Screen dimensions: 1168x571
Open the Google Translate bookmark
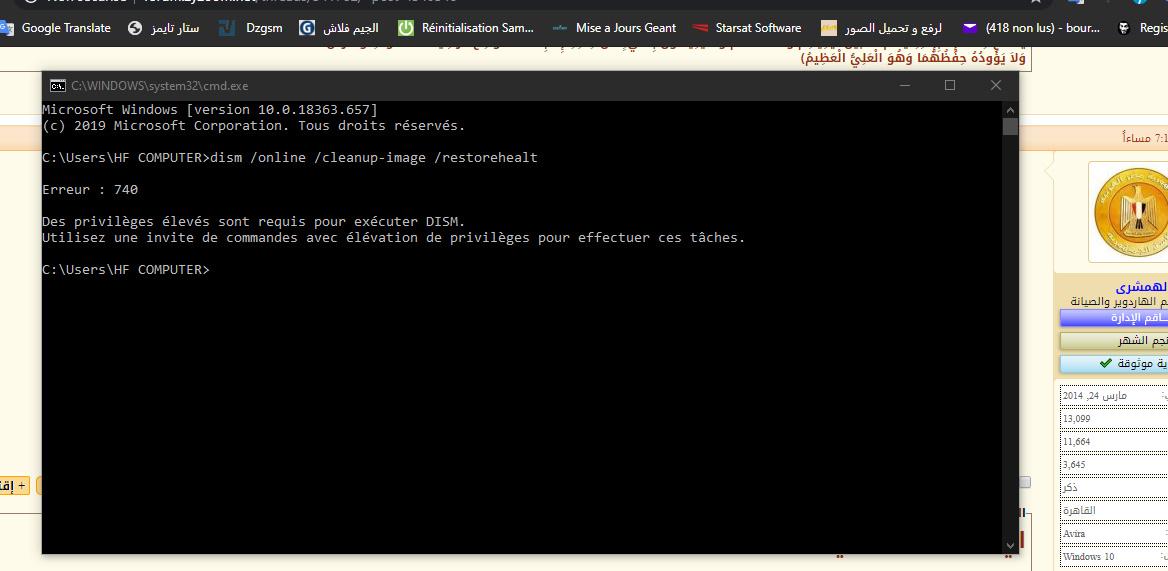coord(56,28)
